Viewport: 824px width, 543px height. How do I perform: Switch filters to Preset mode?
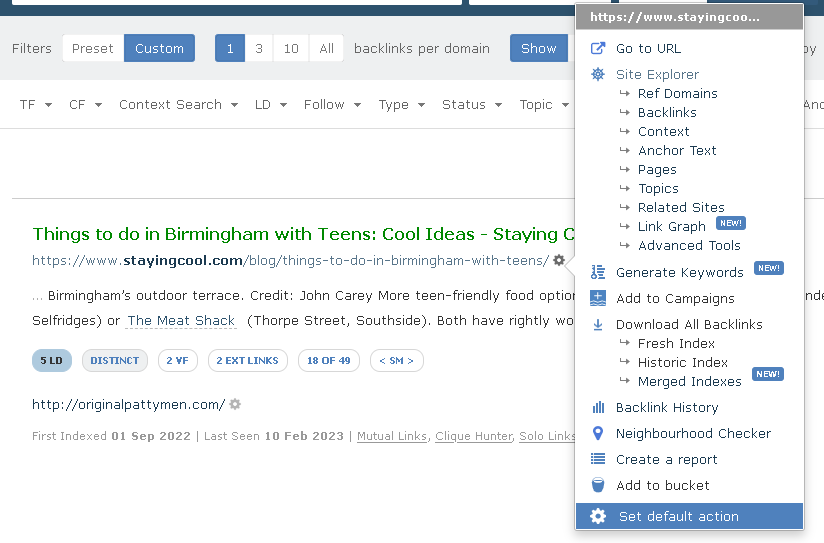[92, 48]
